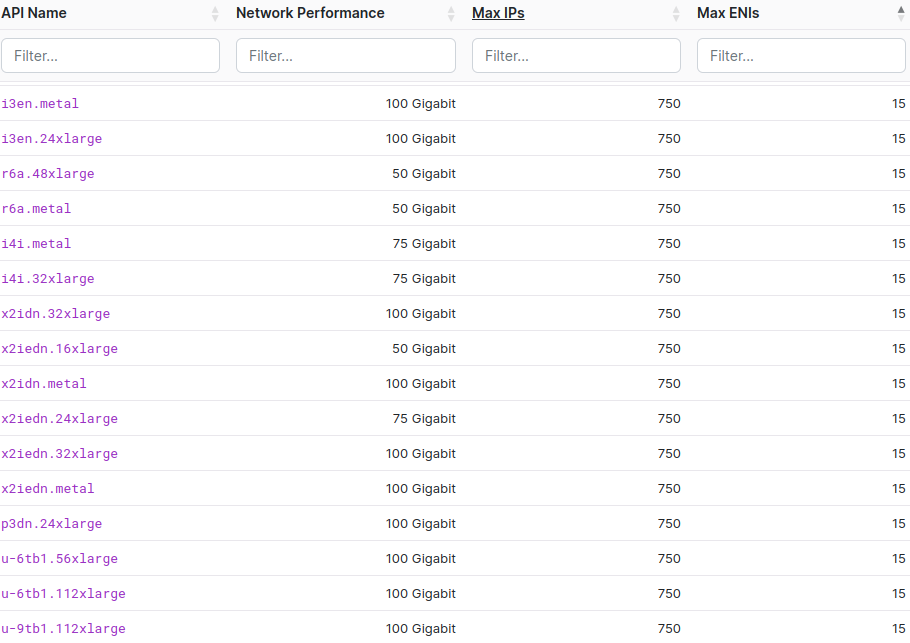
Task: Open the i3en.metal instance link
Action: coord(40,104)
